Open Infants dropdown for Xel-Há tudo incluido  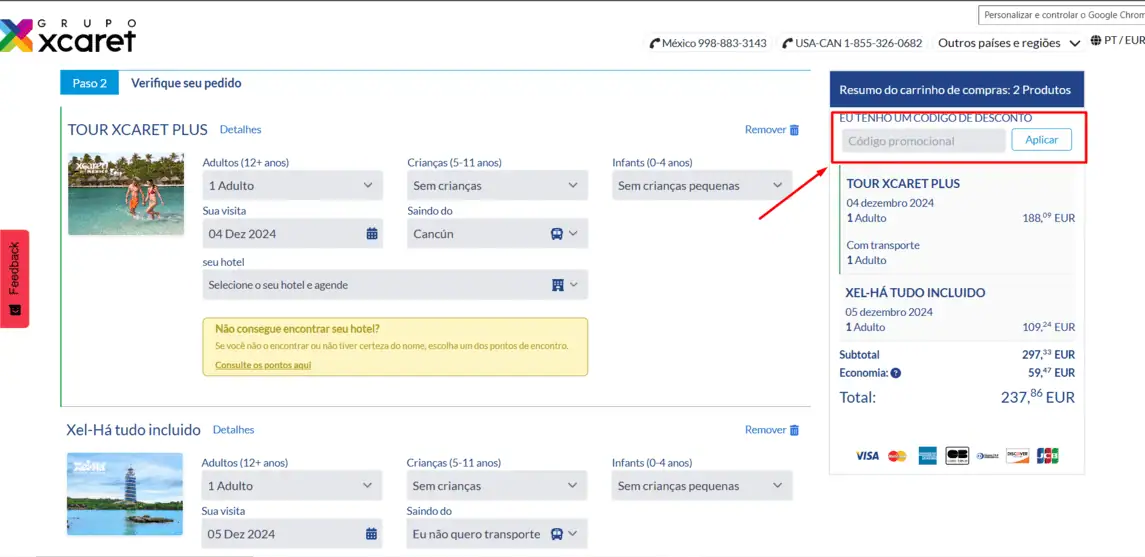[702, 485]
